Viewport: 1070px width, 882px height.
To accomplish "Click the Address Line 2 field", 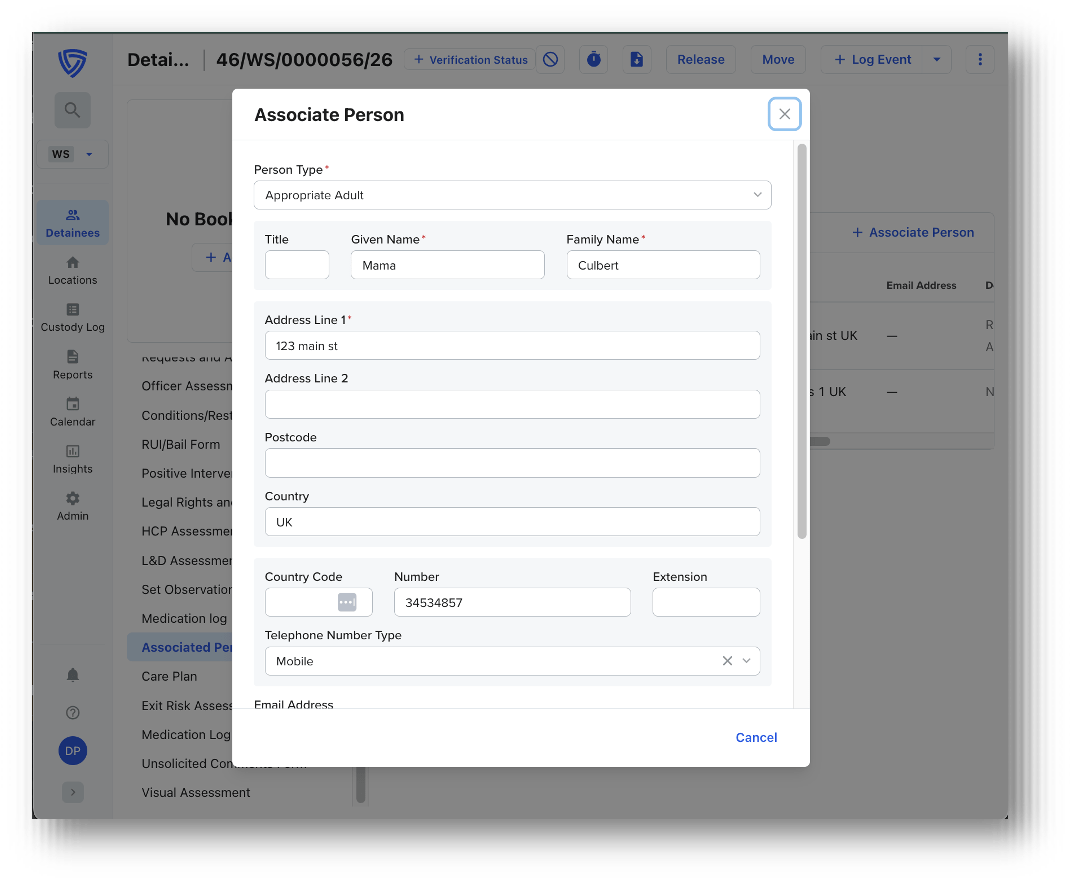I will coord(512,405).
